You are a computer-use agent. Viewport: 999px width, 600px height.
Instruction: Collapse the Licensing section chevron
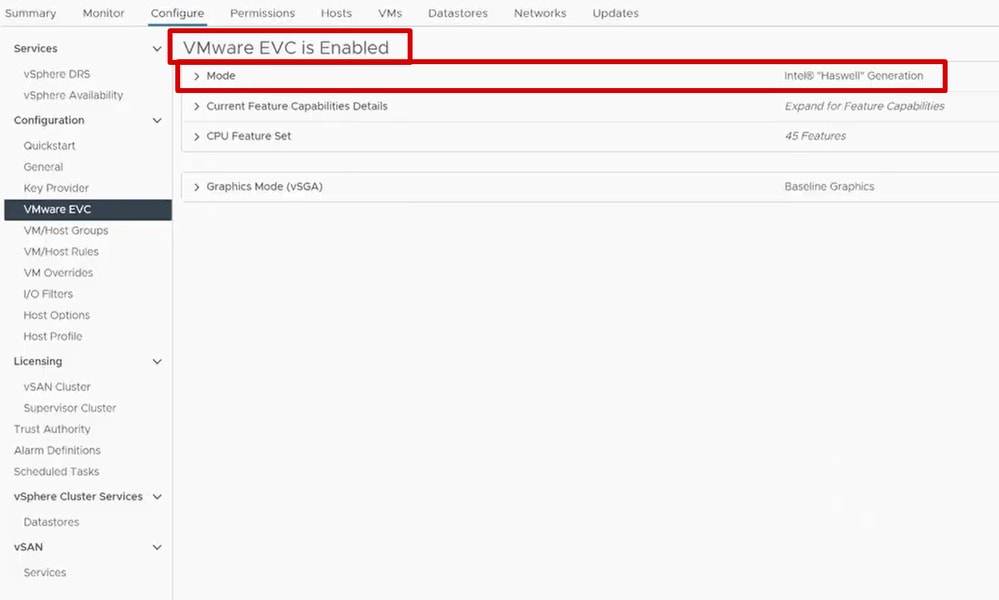click(x=157, y=362)
